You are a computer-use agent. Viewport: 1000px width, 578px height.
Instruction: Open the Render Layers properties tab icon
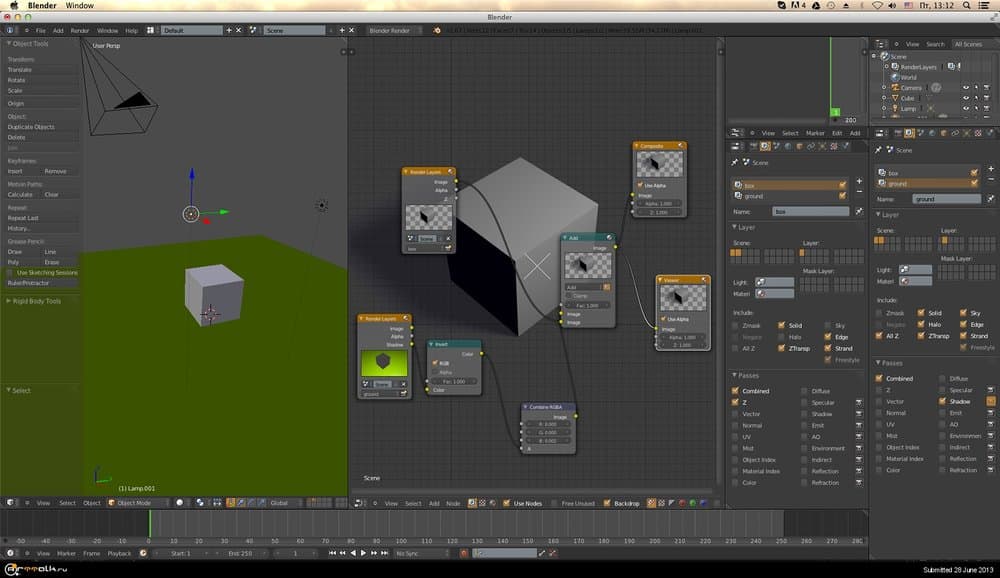click(x=765, y=147)
